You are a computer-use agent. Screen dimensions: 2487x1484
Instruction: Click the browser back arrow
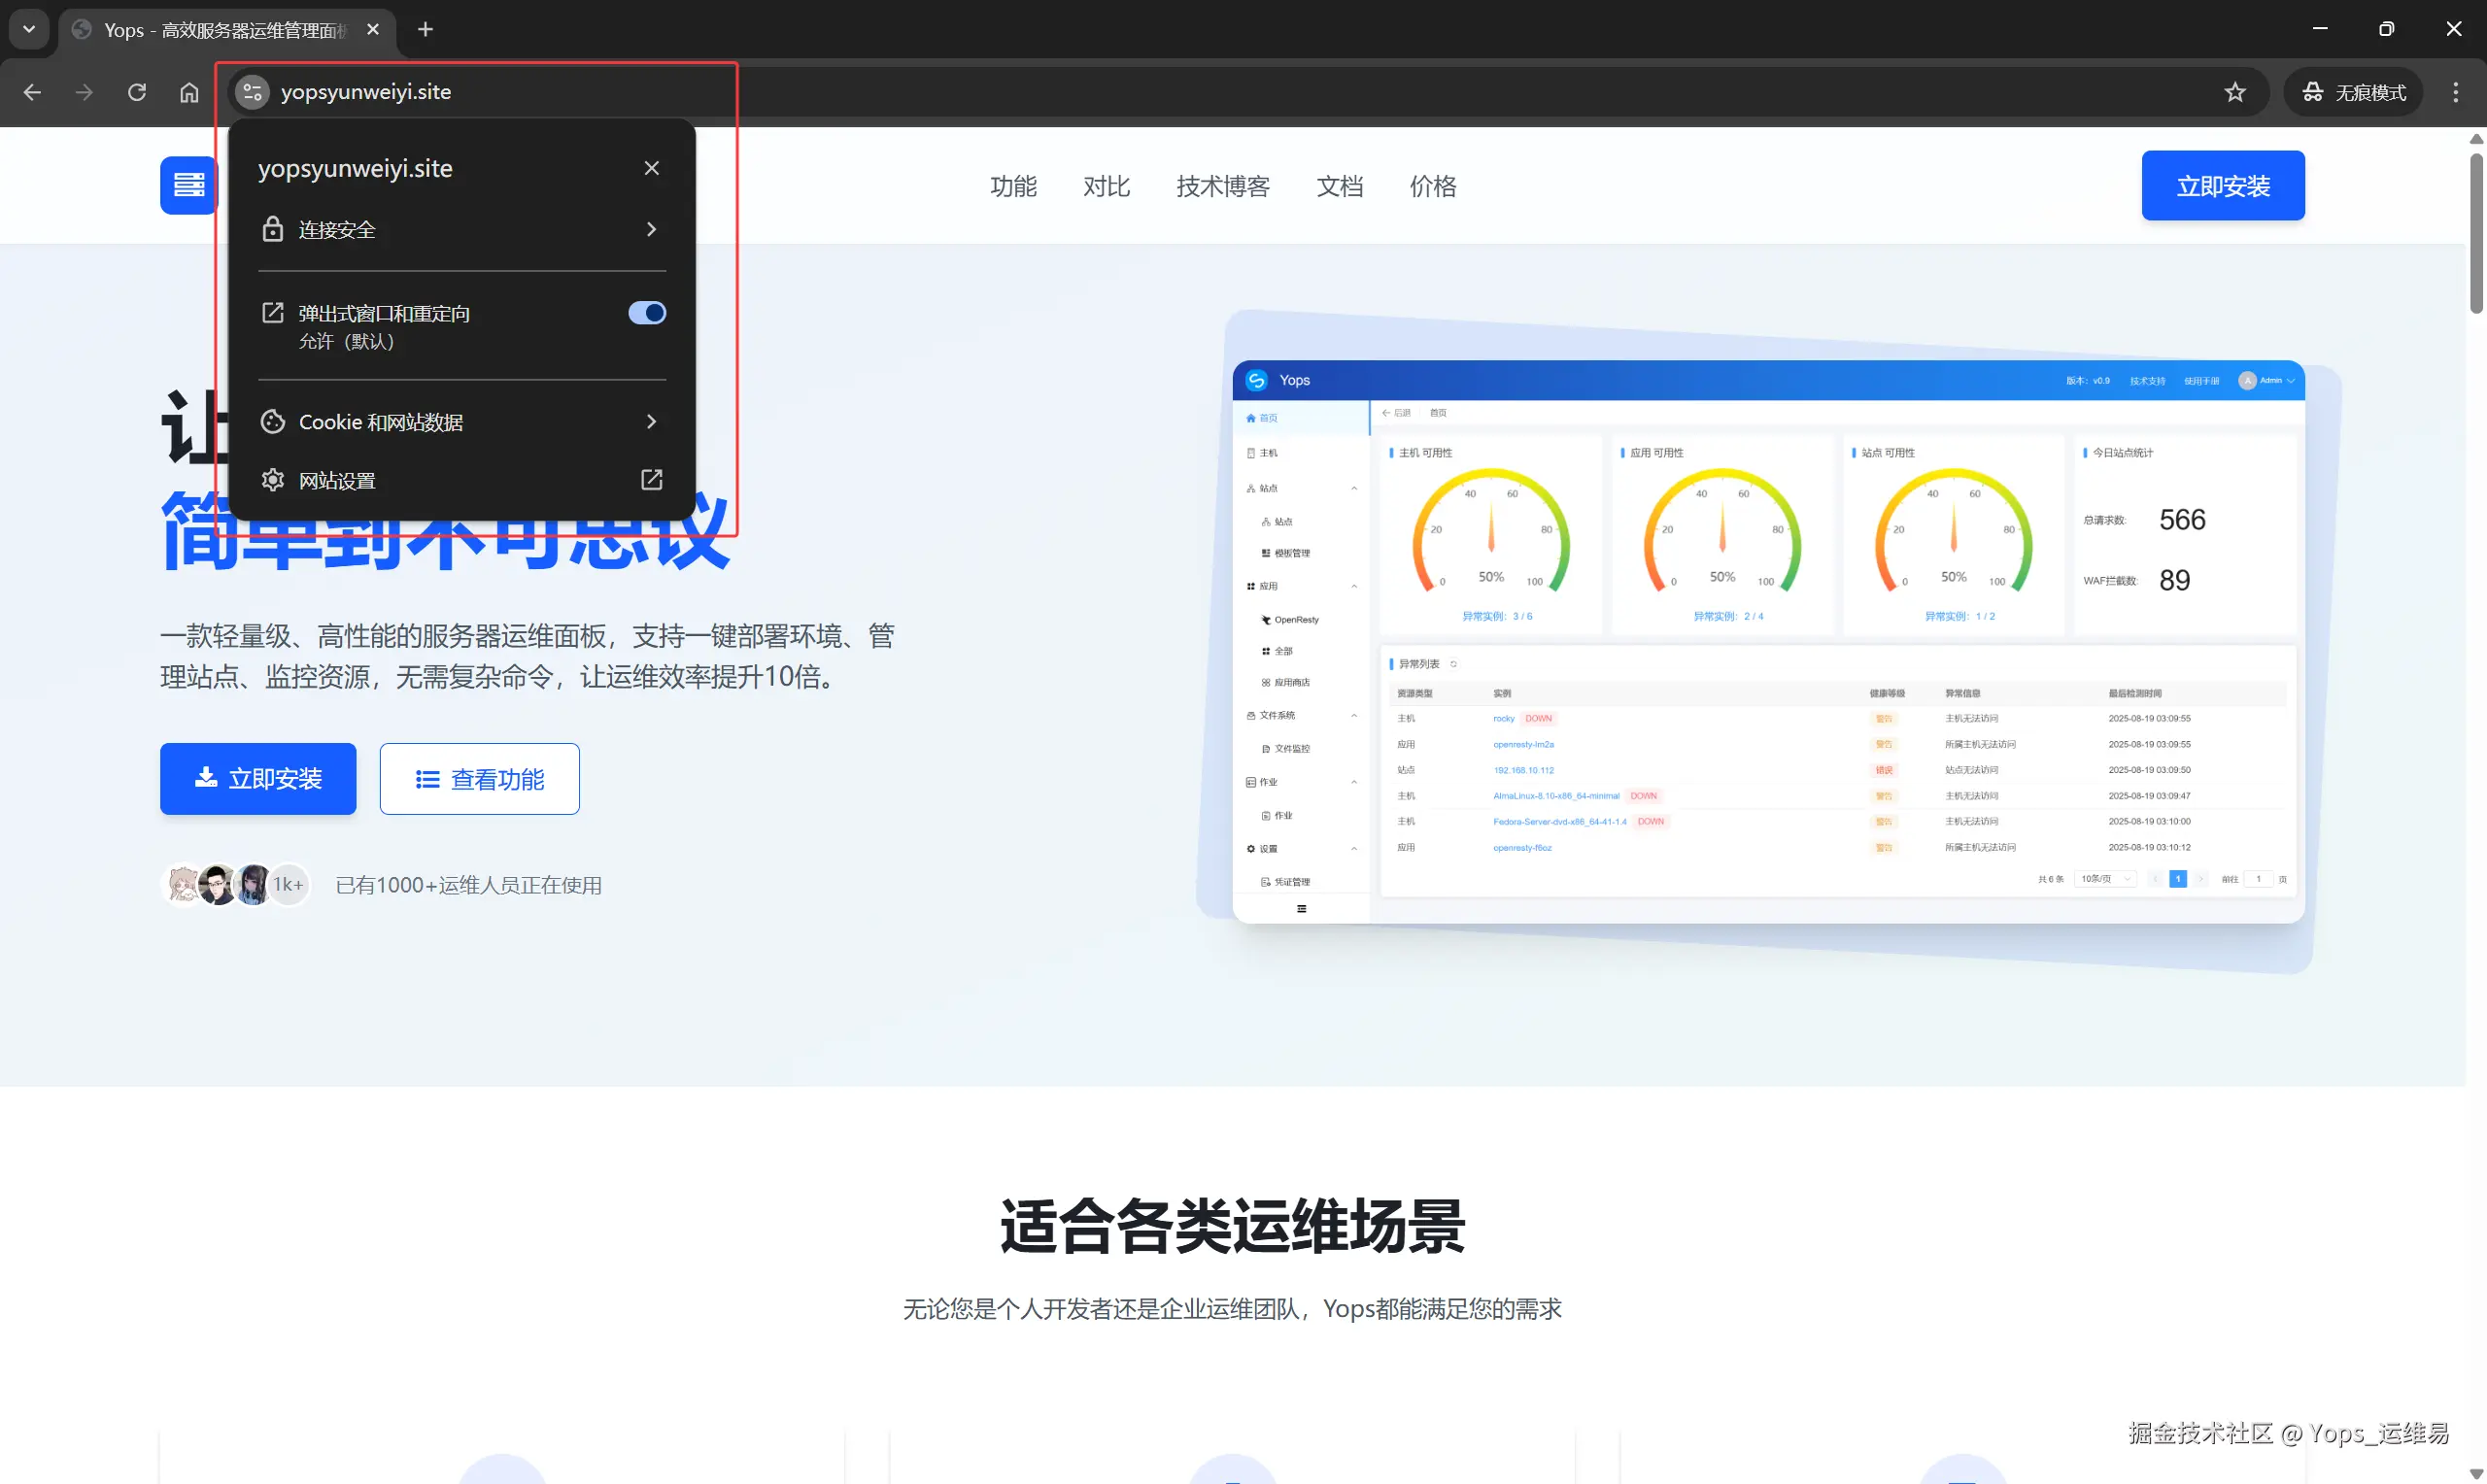31,92
